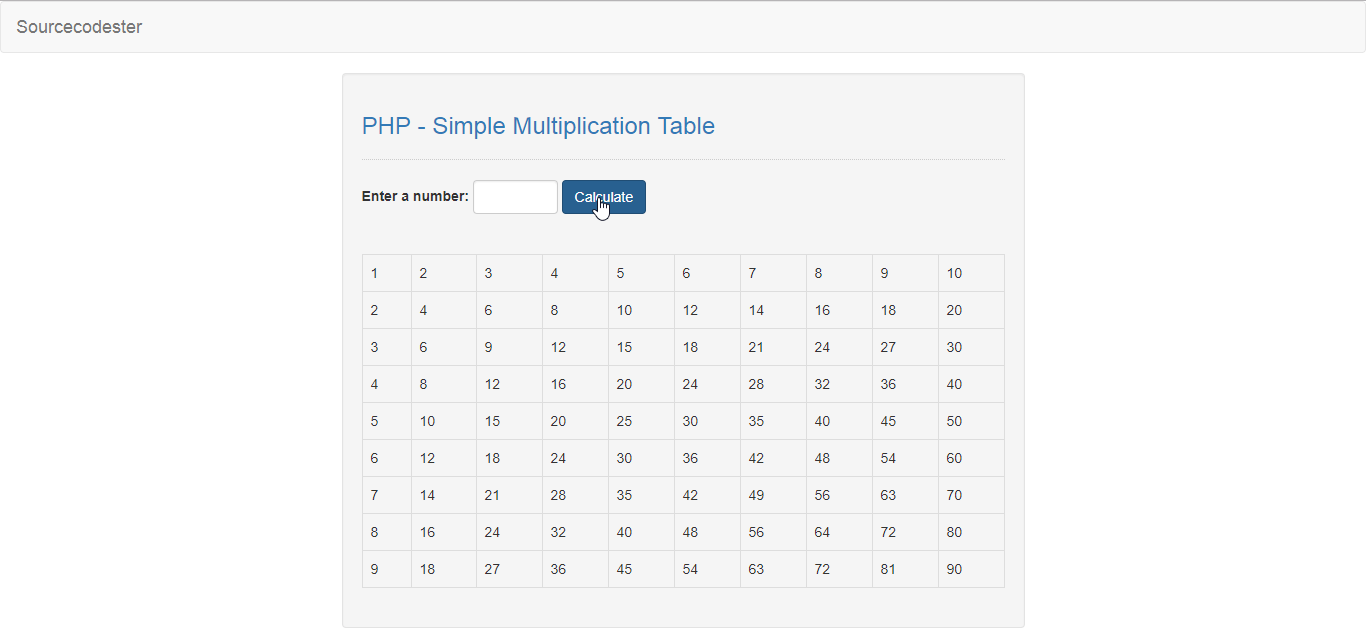This screenshot has width=1366, height=642.
Task: Select the cell containing 56 in row eight
Action: (x=756, y=532)
